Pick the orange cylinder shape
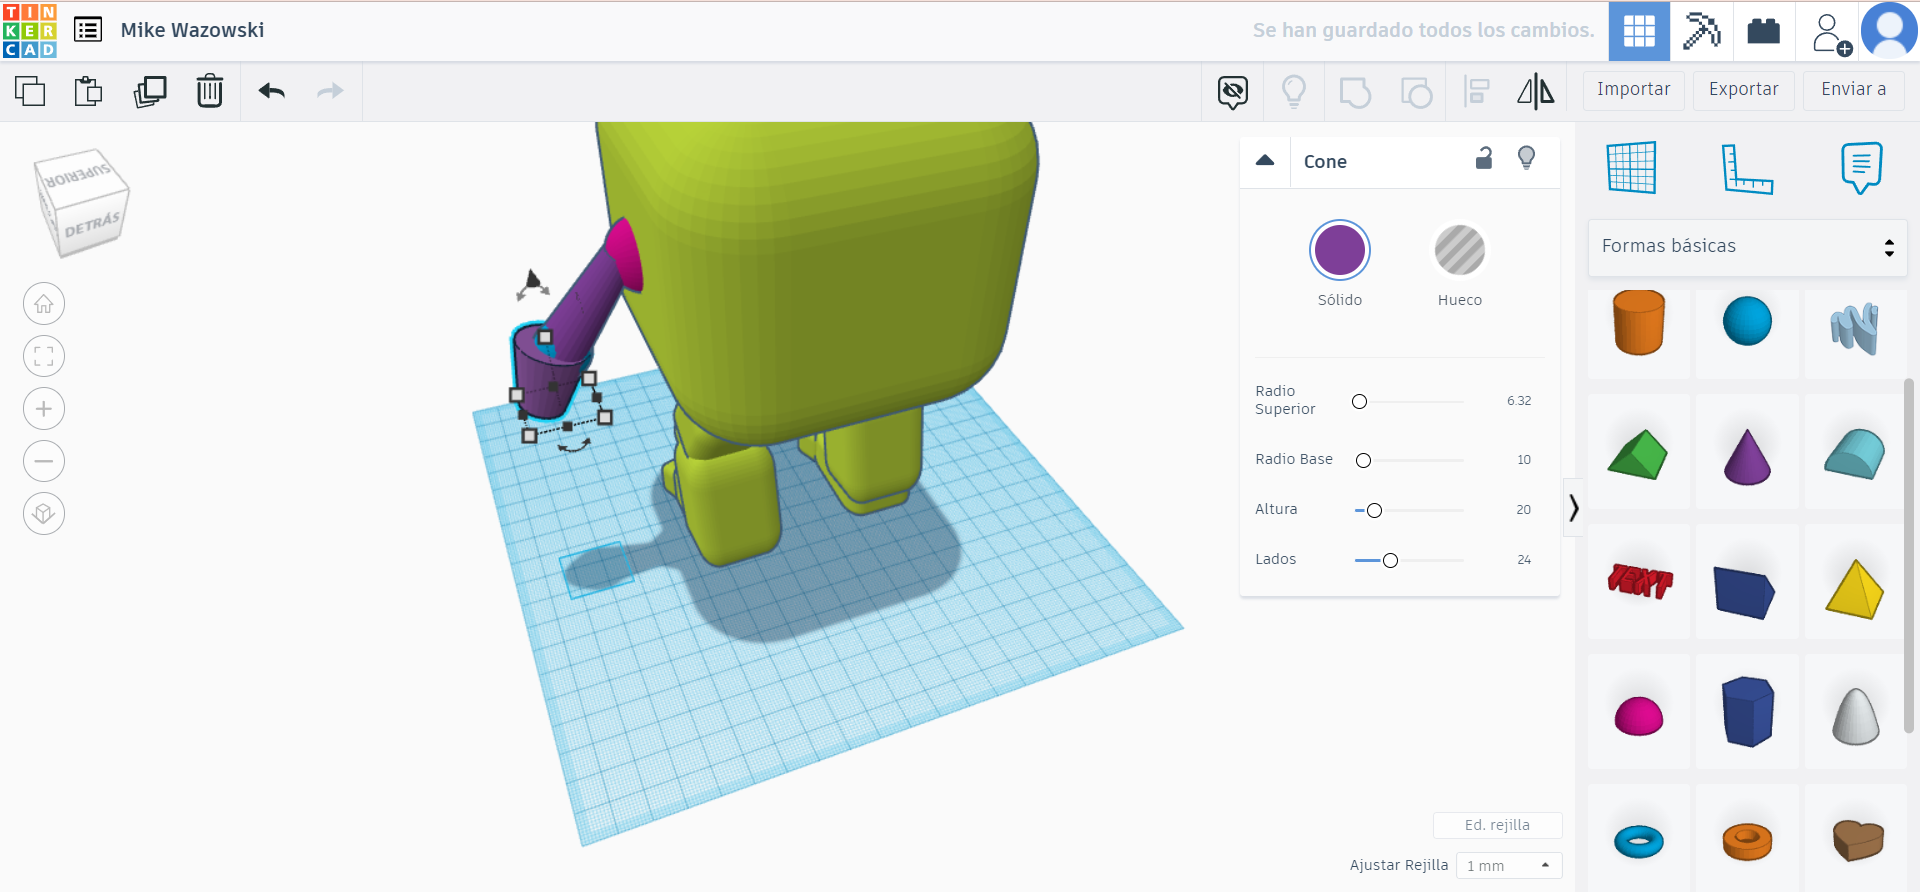Screen dimensions: 1920x892 point(1639,323)
